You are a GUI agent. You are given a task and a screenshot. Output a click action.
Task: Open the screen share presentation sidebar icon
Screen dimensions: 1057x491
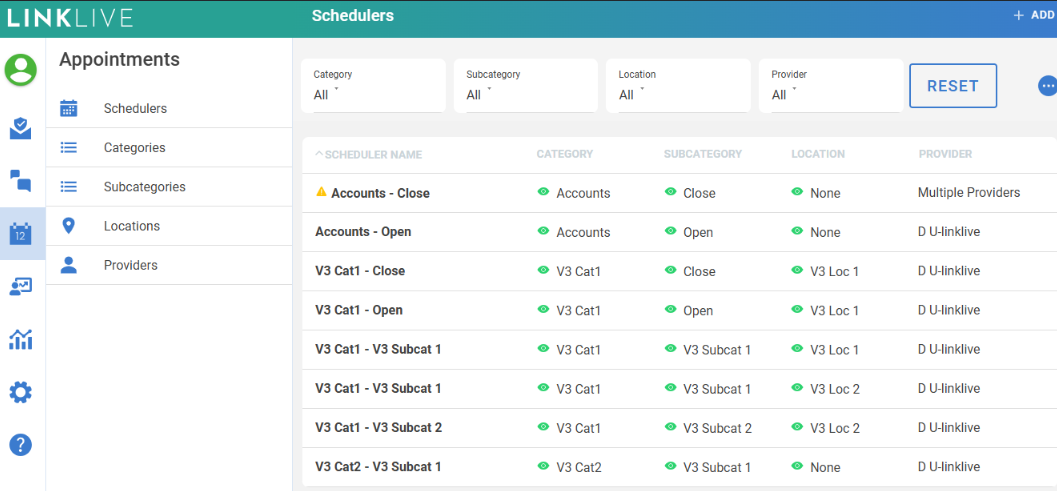[21, 287]
